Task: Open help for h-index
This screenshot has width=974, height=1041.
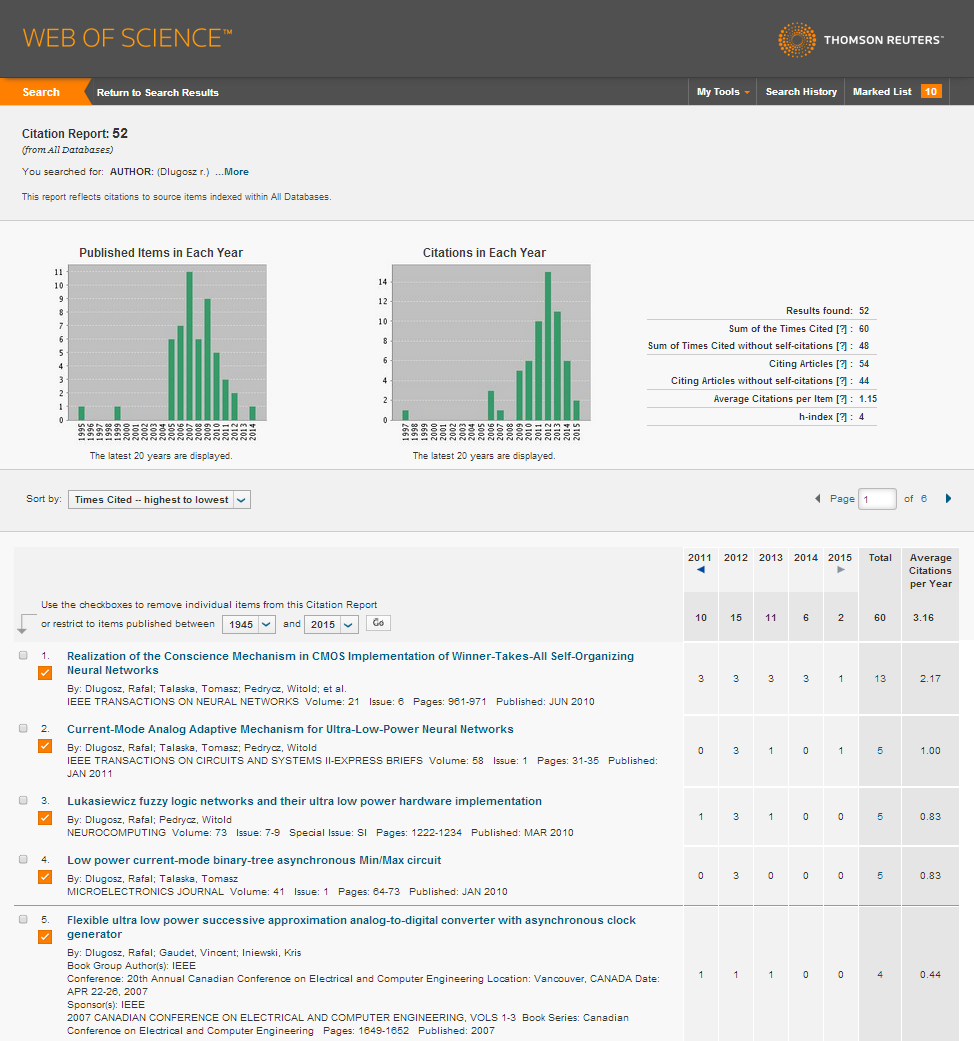Action: click(841, 417)
